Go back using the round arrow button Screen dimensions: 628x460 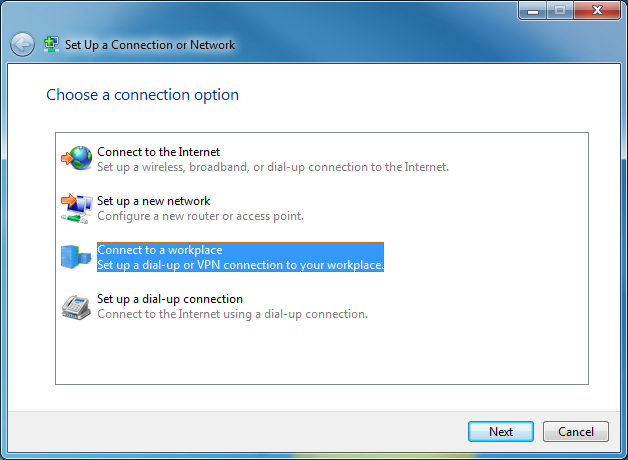[x=22, y=44]
